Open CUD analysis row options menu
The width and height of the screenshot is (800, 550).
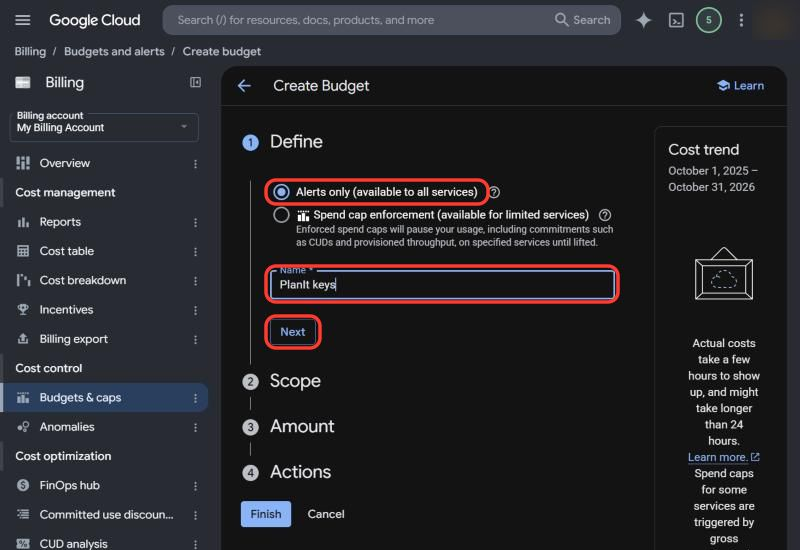(195, 544)
